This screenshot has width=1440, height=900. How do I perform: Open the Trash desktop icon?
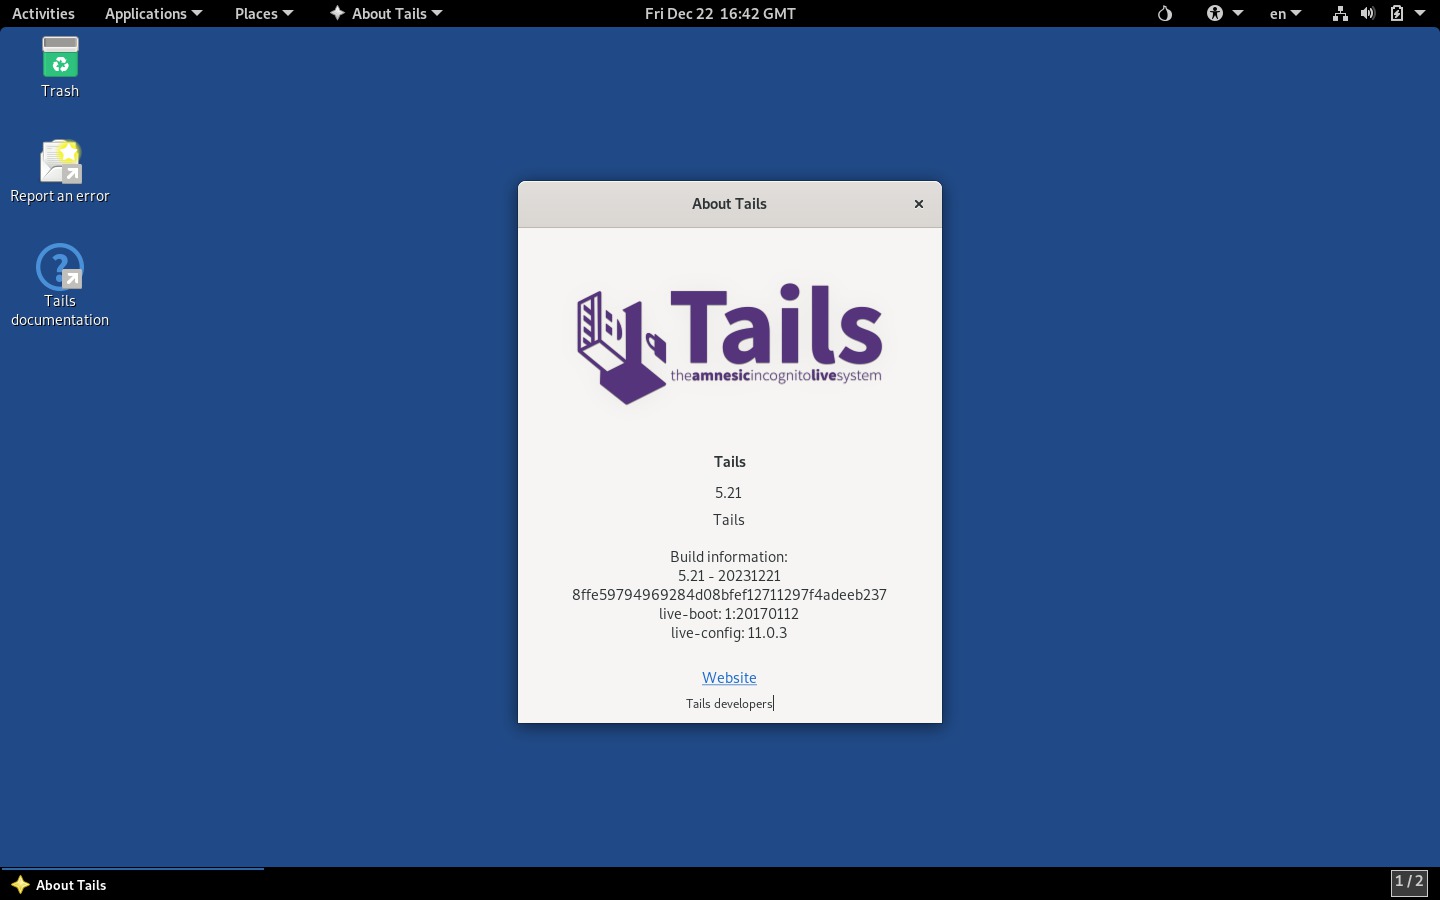point(60,59)
